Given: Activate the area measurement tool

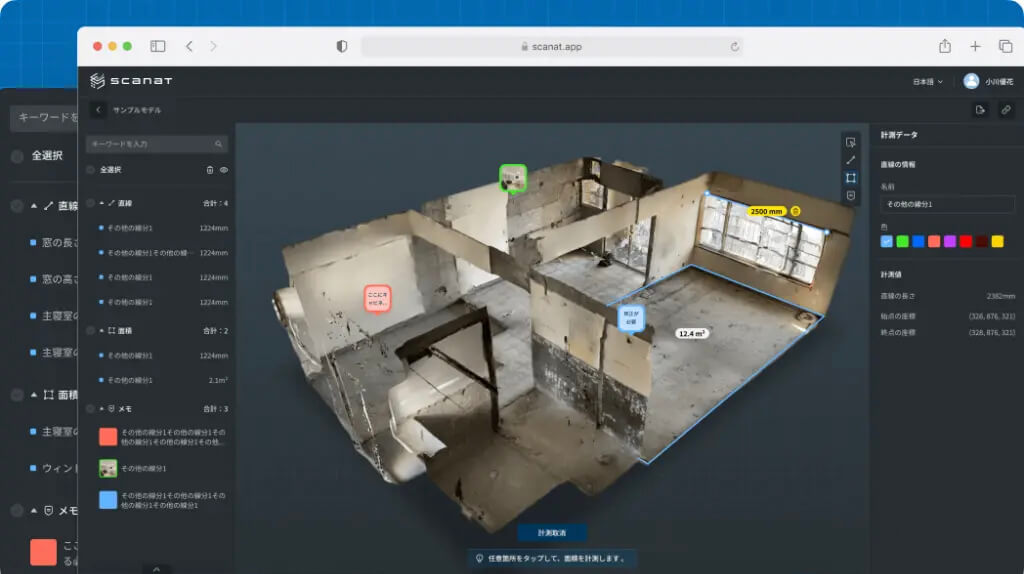Looking at the screenshot, I should 850,177.
